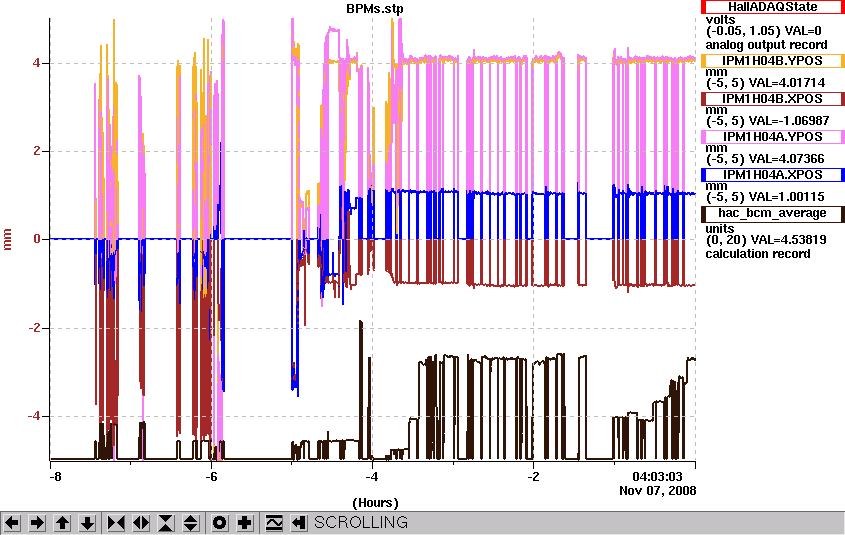
Task: Zoom in horizontally with the bowtie icon
Action: tap(116, 523)
